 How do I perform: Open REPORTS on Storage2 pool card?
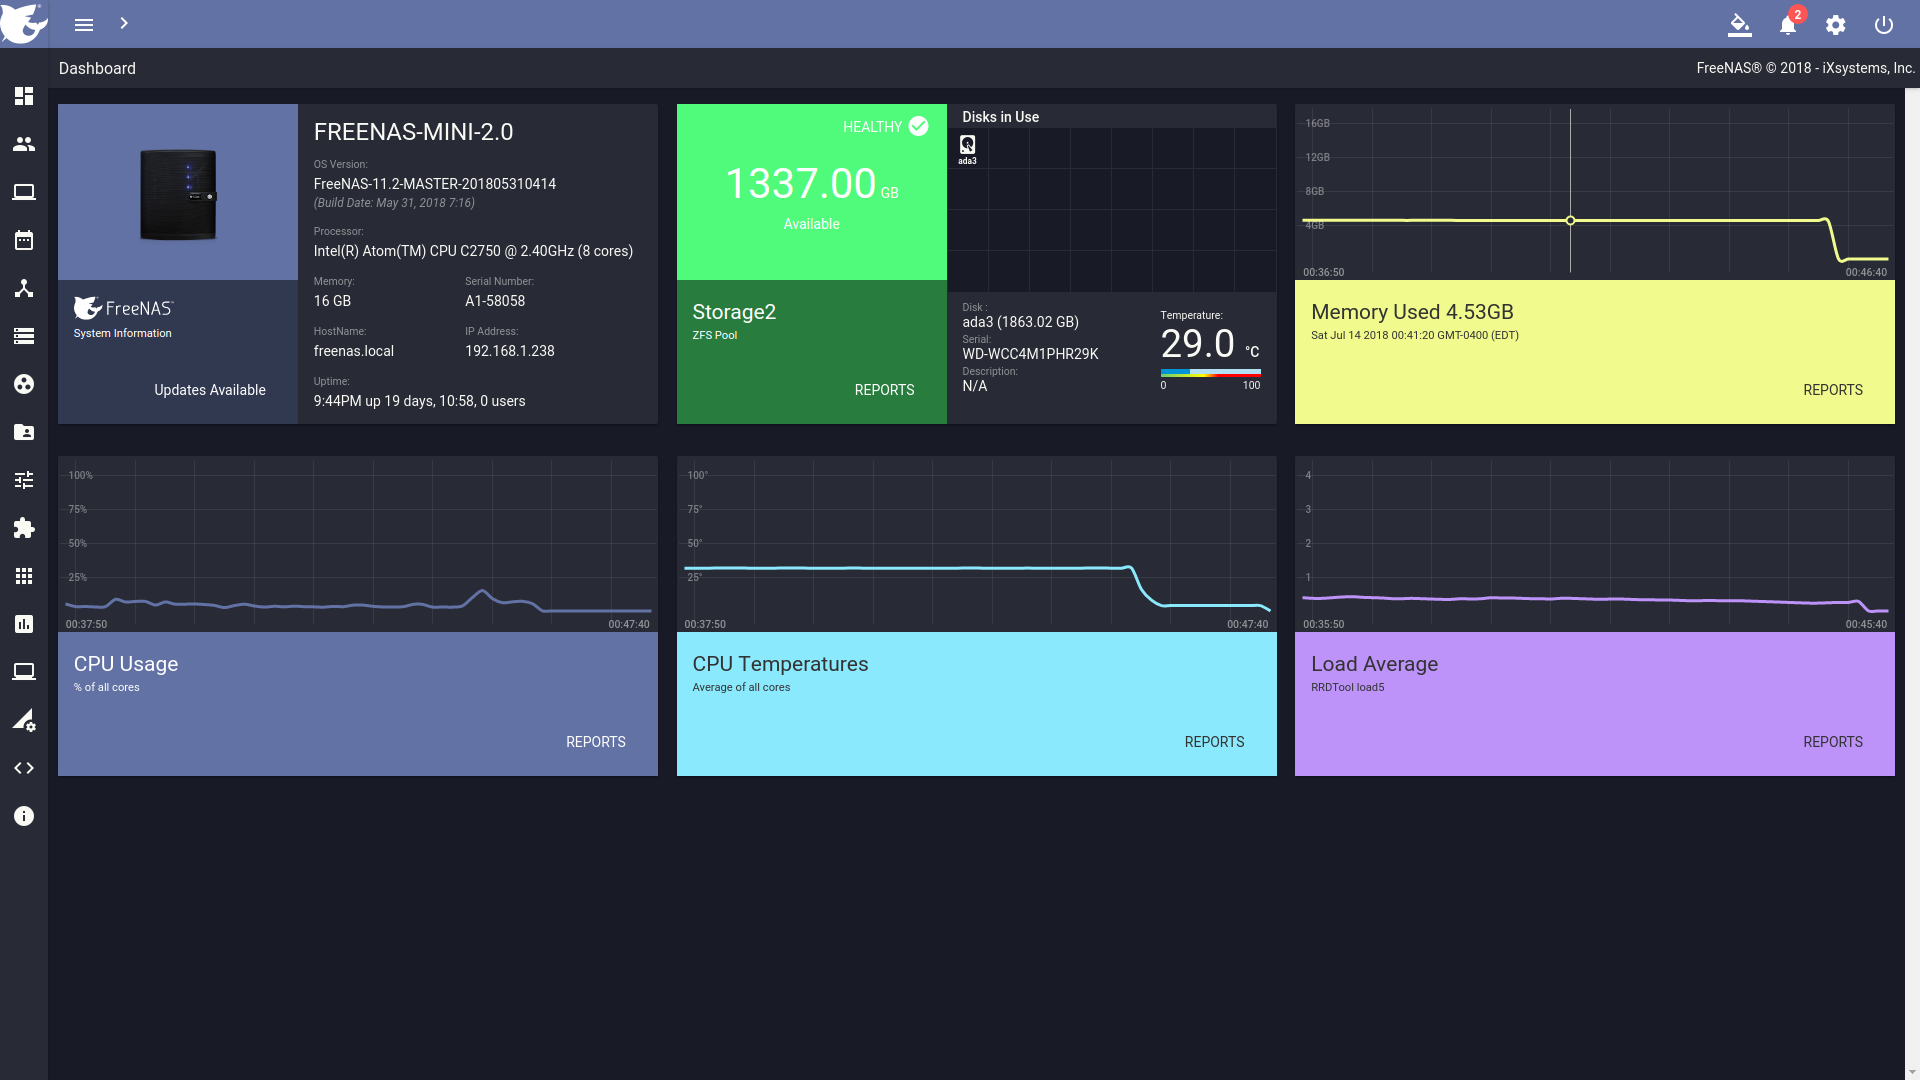point(884,390)
